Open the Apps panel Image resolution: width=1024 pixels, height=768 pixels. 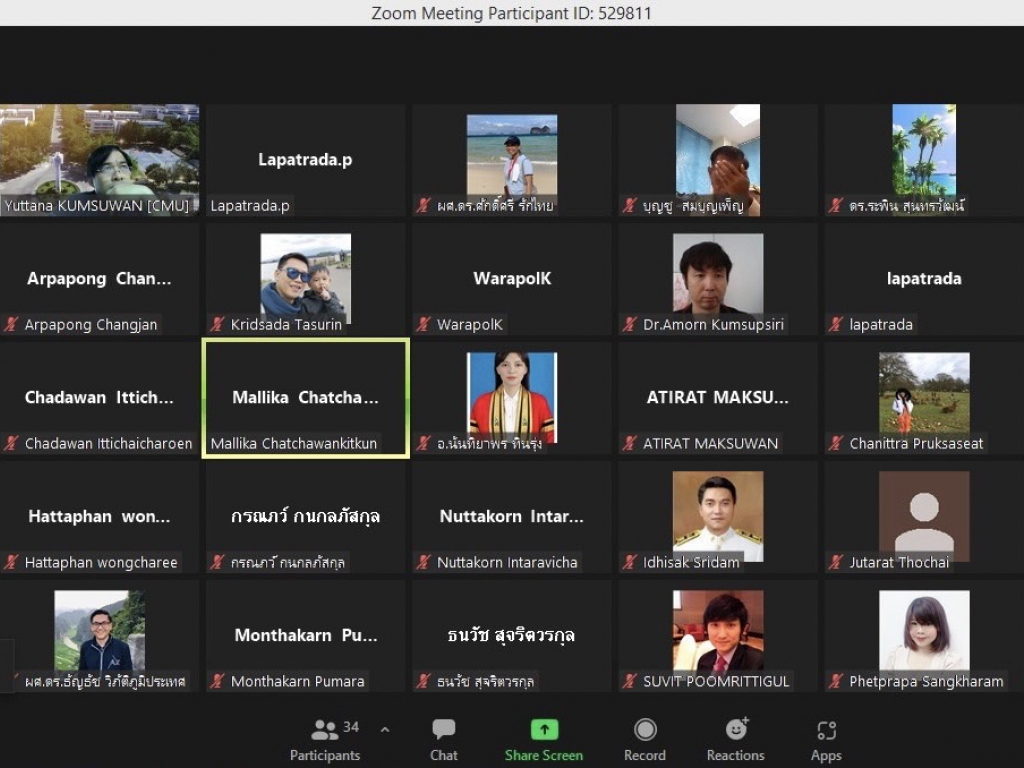pyautogui.click(x=826, y=730)
